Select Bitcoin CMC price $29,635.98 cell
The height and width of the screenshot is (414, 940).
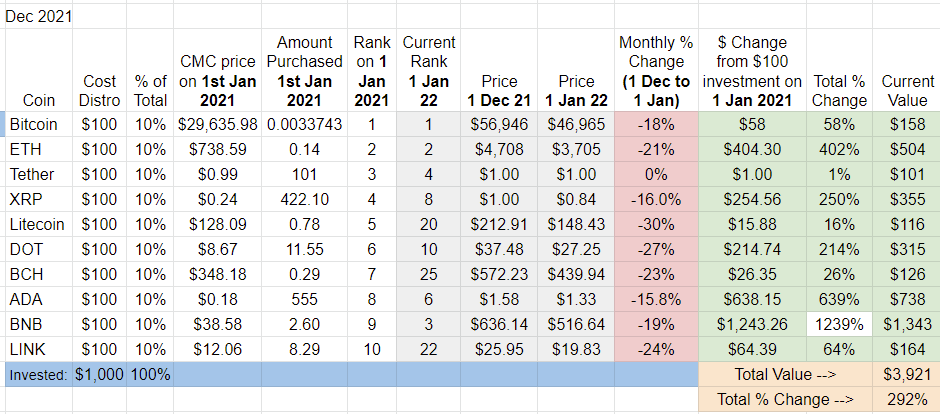tap(218, 124)
